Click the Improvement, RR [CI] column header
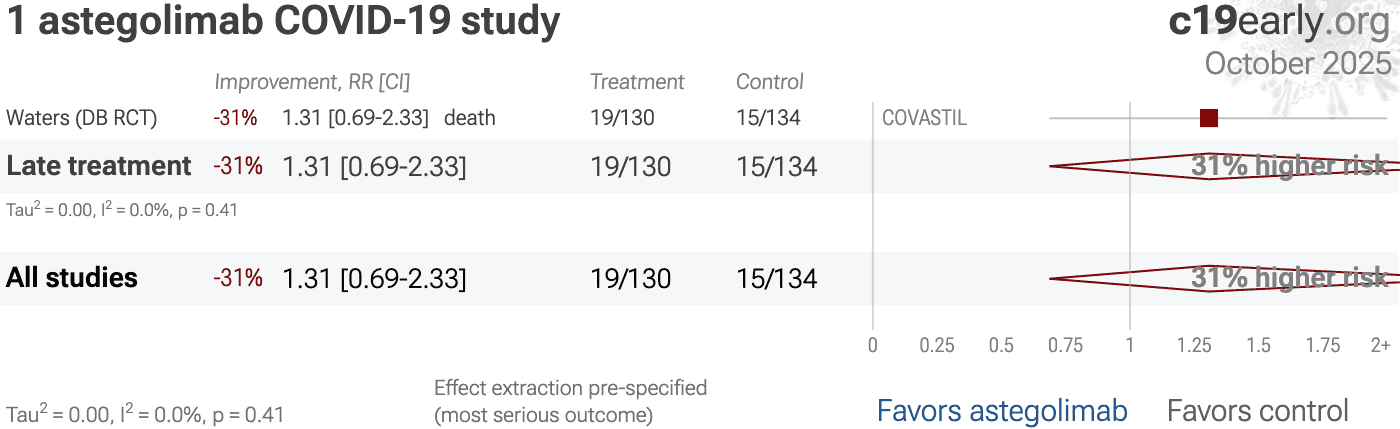Viewport: 1400px width, 429px height. 312,82
